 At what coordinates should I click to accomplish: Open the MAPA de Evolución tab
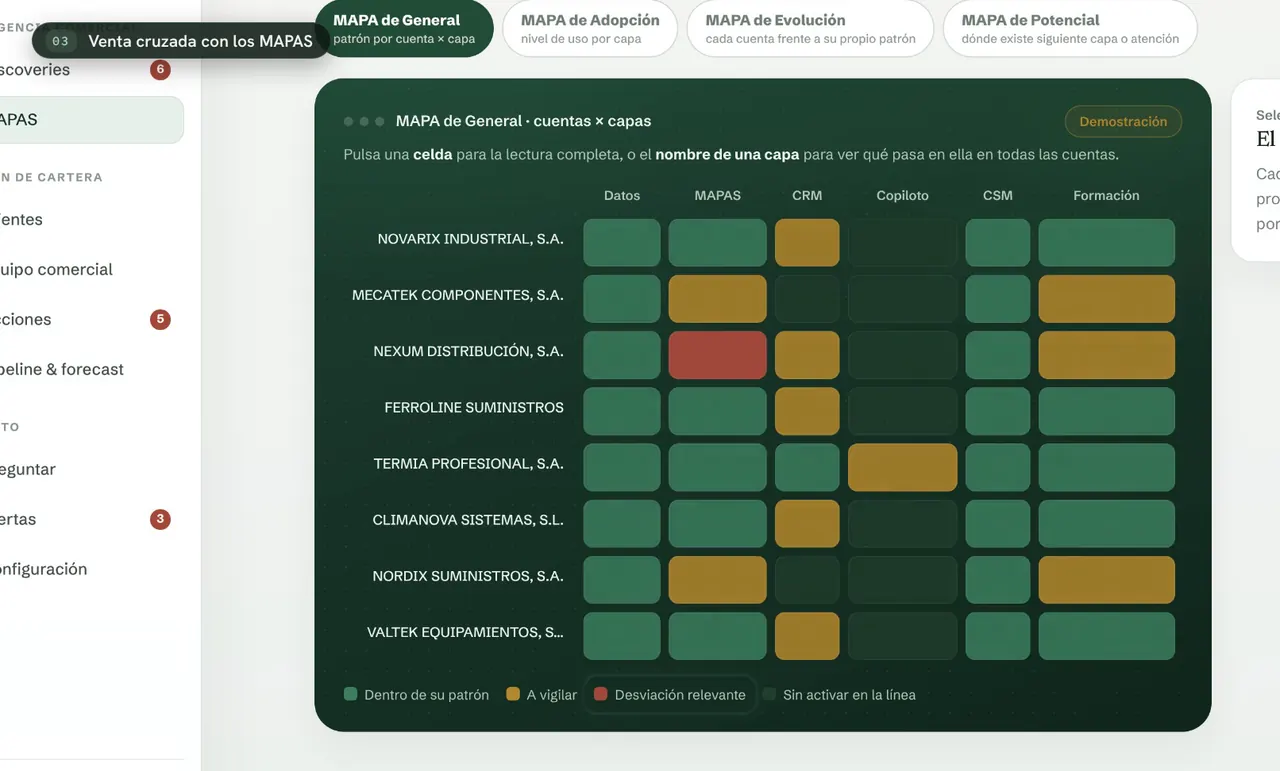[x=810, y=29]
